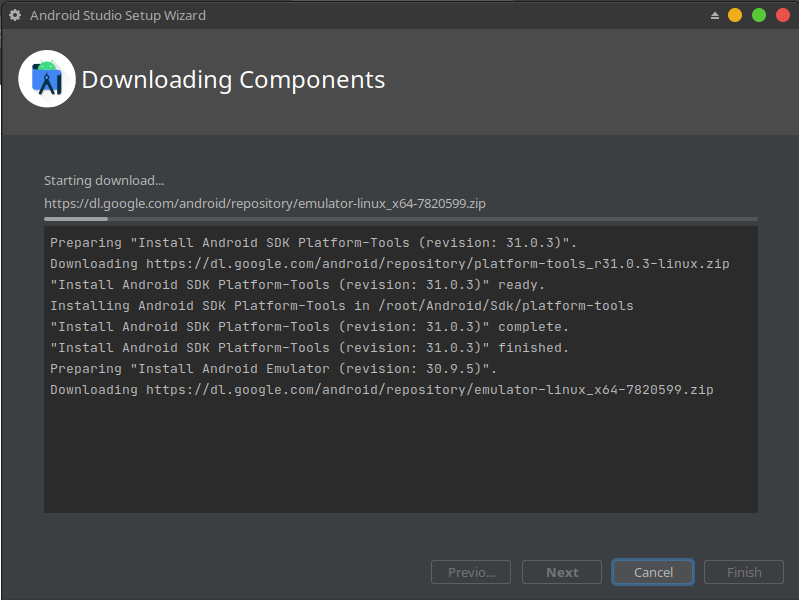Minimize the window with the yellow button

pyautogui.click(x=735, y=15)
